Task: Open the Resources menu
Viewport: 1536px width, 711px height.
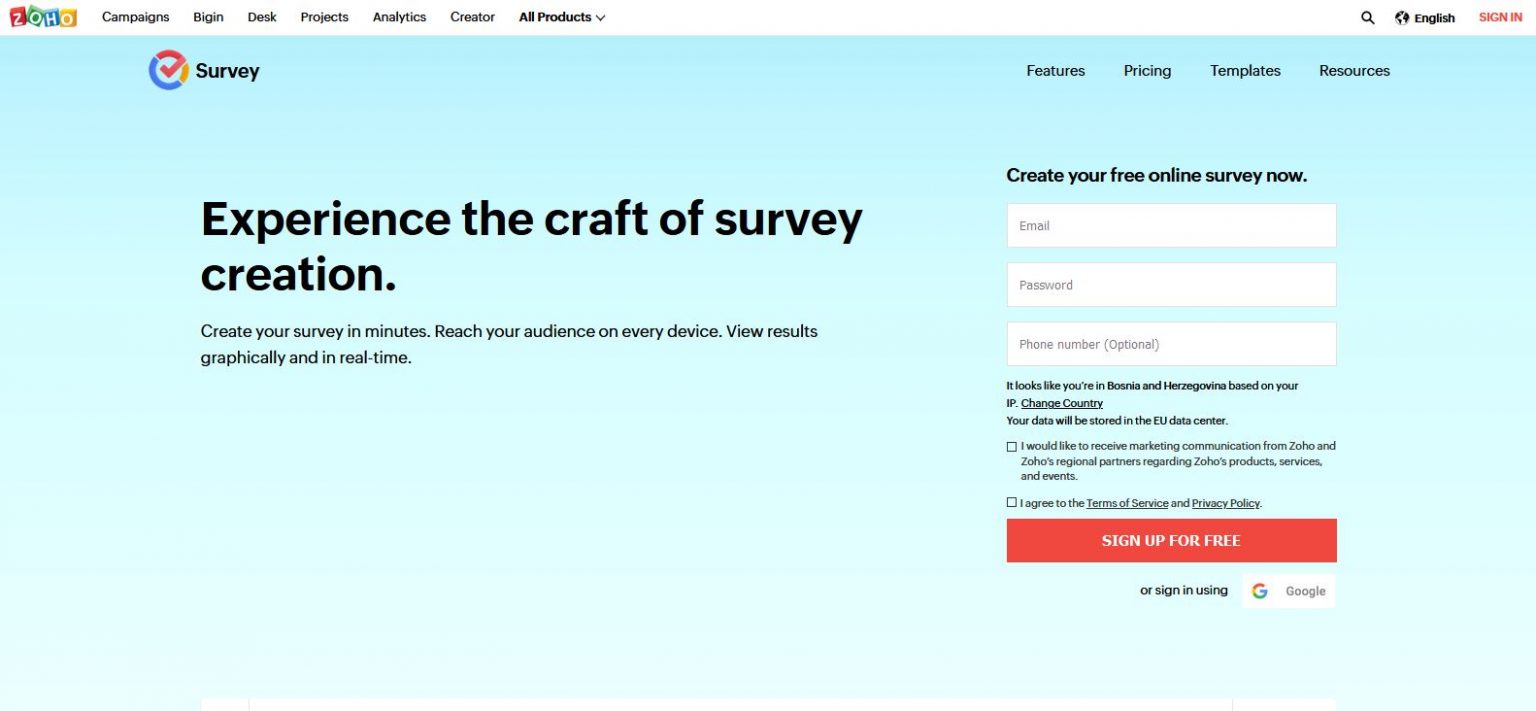Action: click(x=1353, y=70)
